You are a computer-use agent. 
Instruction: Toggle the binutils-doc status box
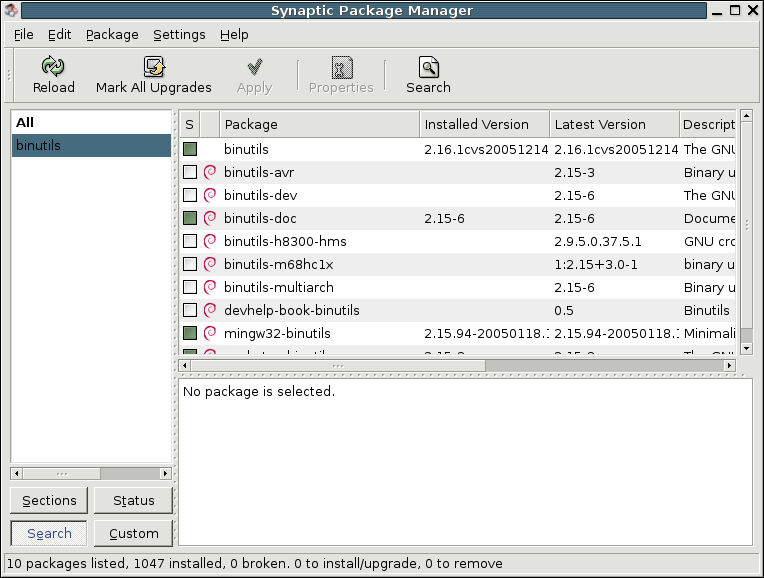pos(190,218)
